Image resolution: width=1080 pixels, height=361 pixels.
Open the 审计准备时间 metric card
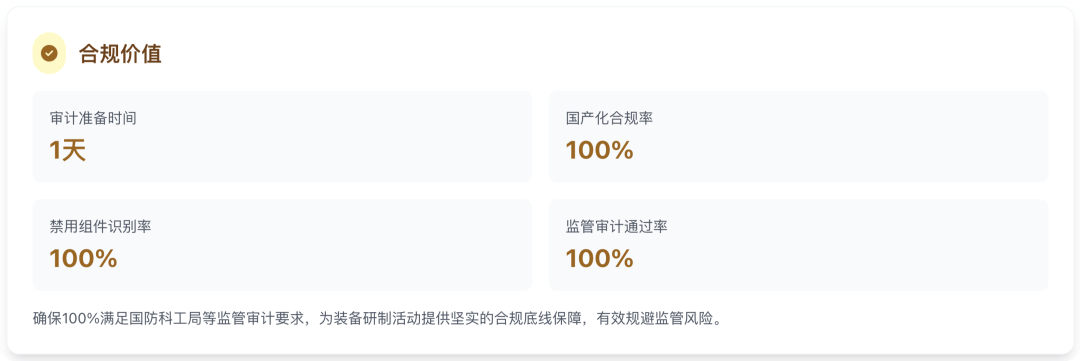tap(282, 136)
